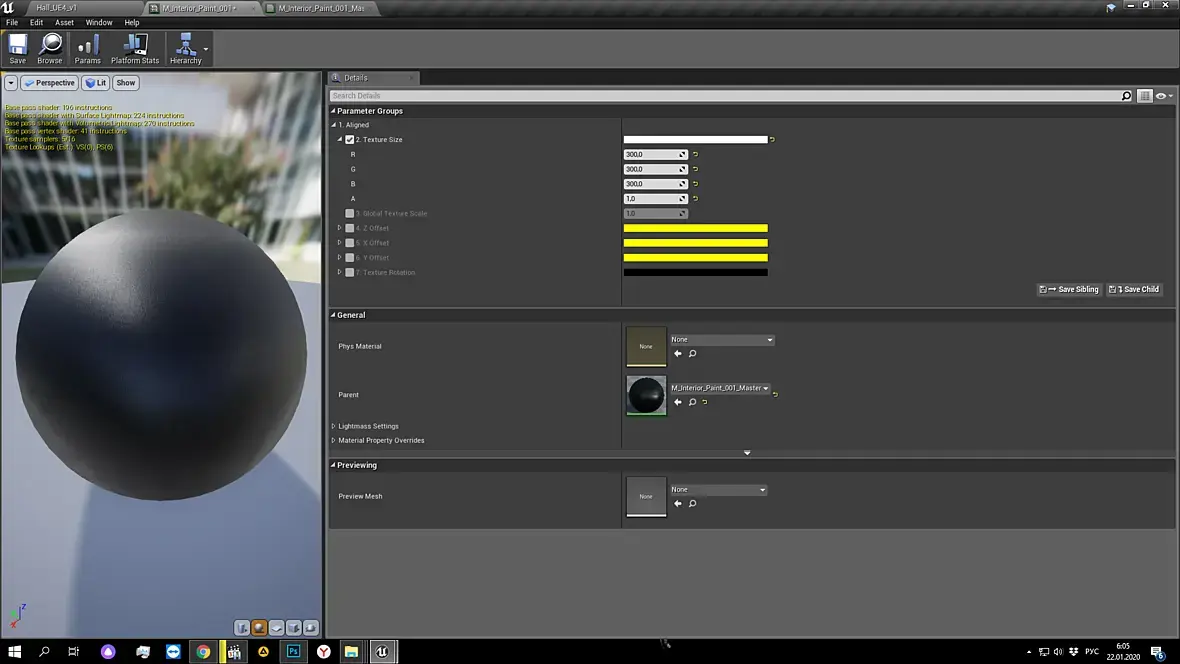1180x664 pixels.
Task: Open the Preview Mesh None dropdown
Action: (718, 489)
